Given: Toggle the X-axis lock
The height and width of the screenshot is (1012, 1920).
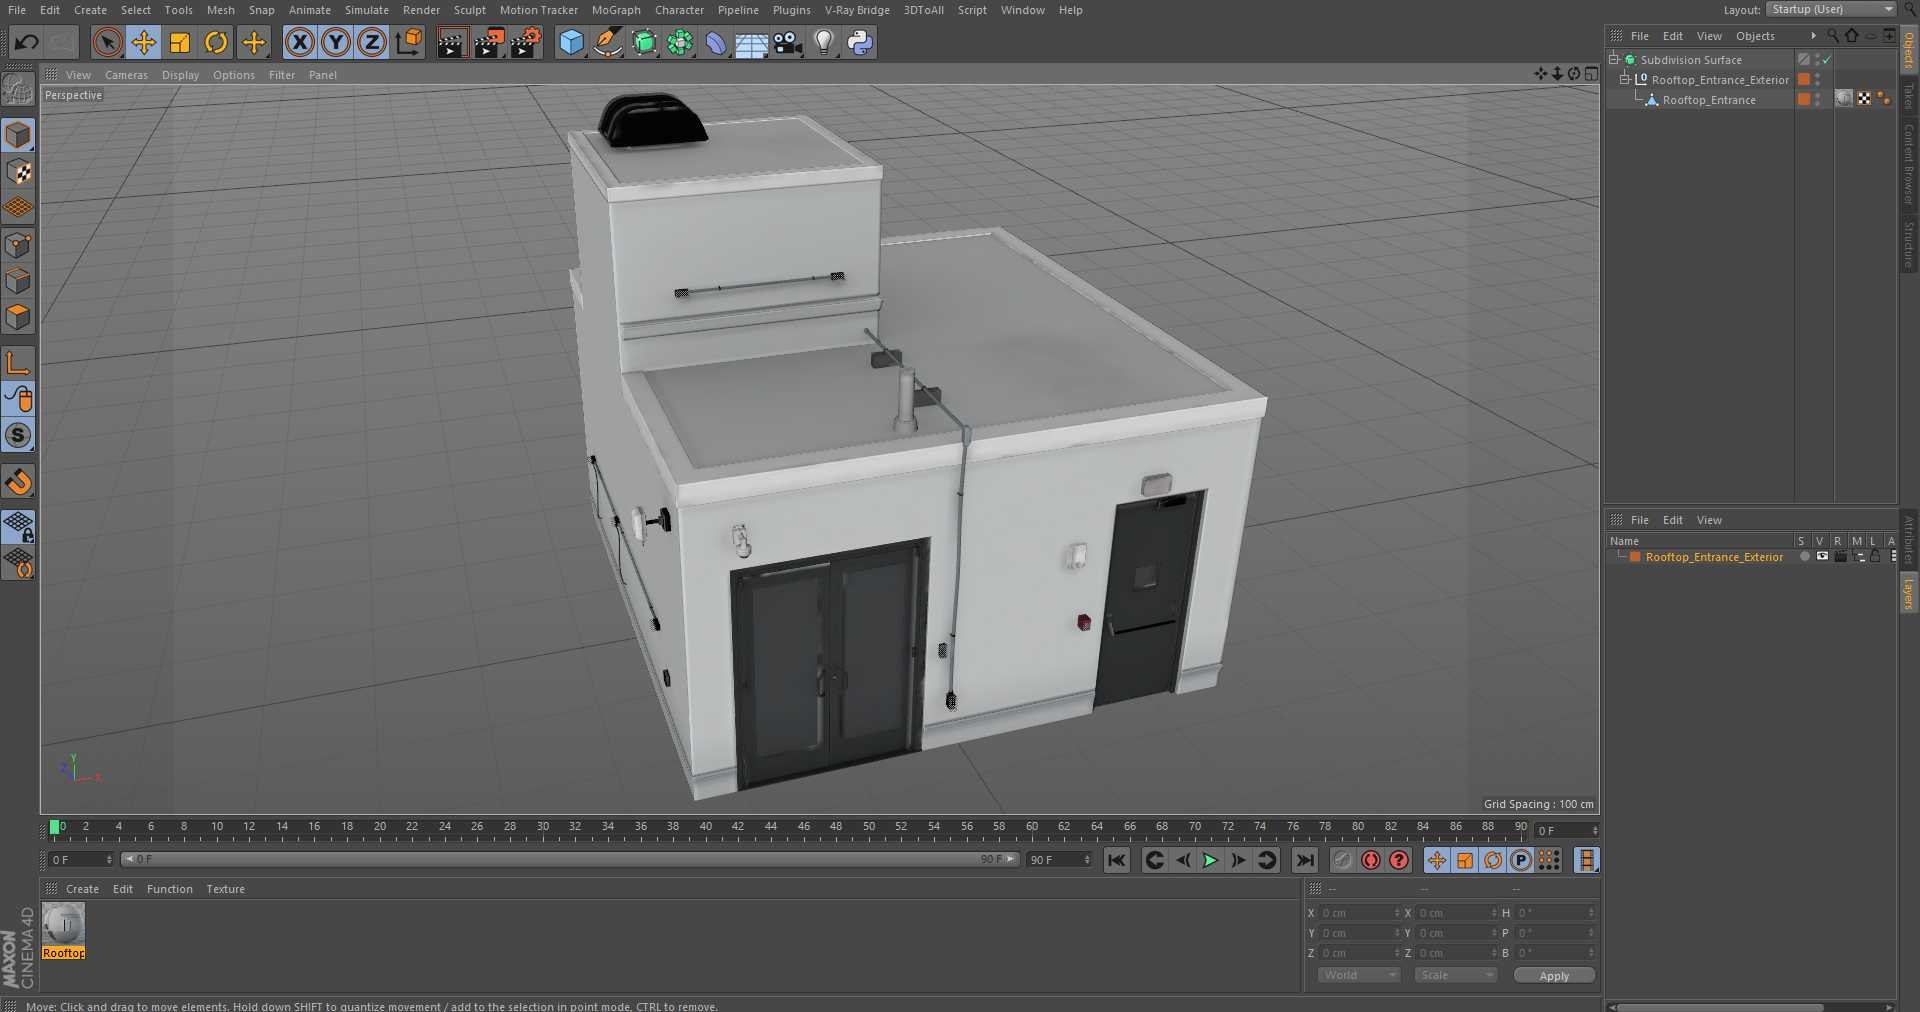Looking at the screenshot, I should point(299,42).
